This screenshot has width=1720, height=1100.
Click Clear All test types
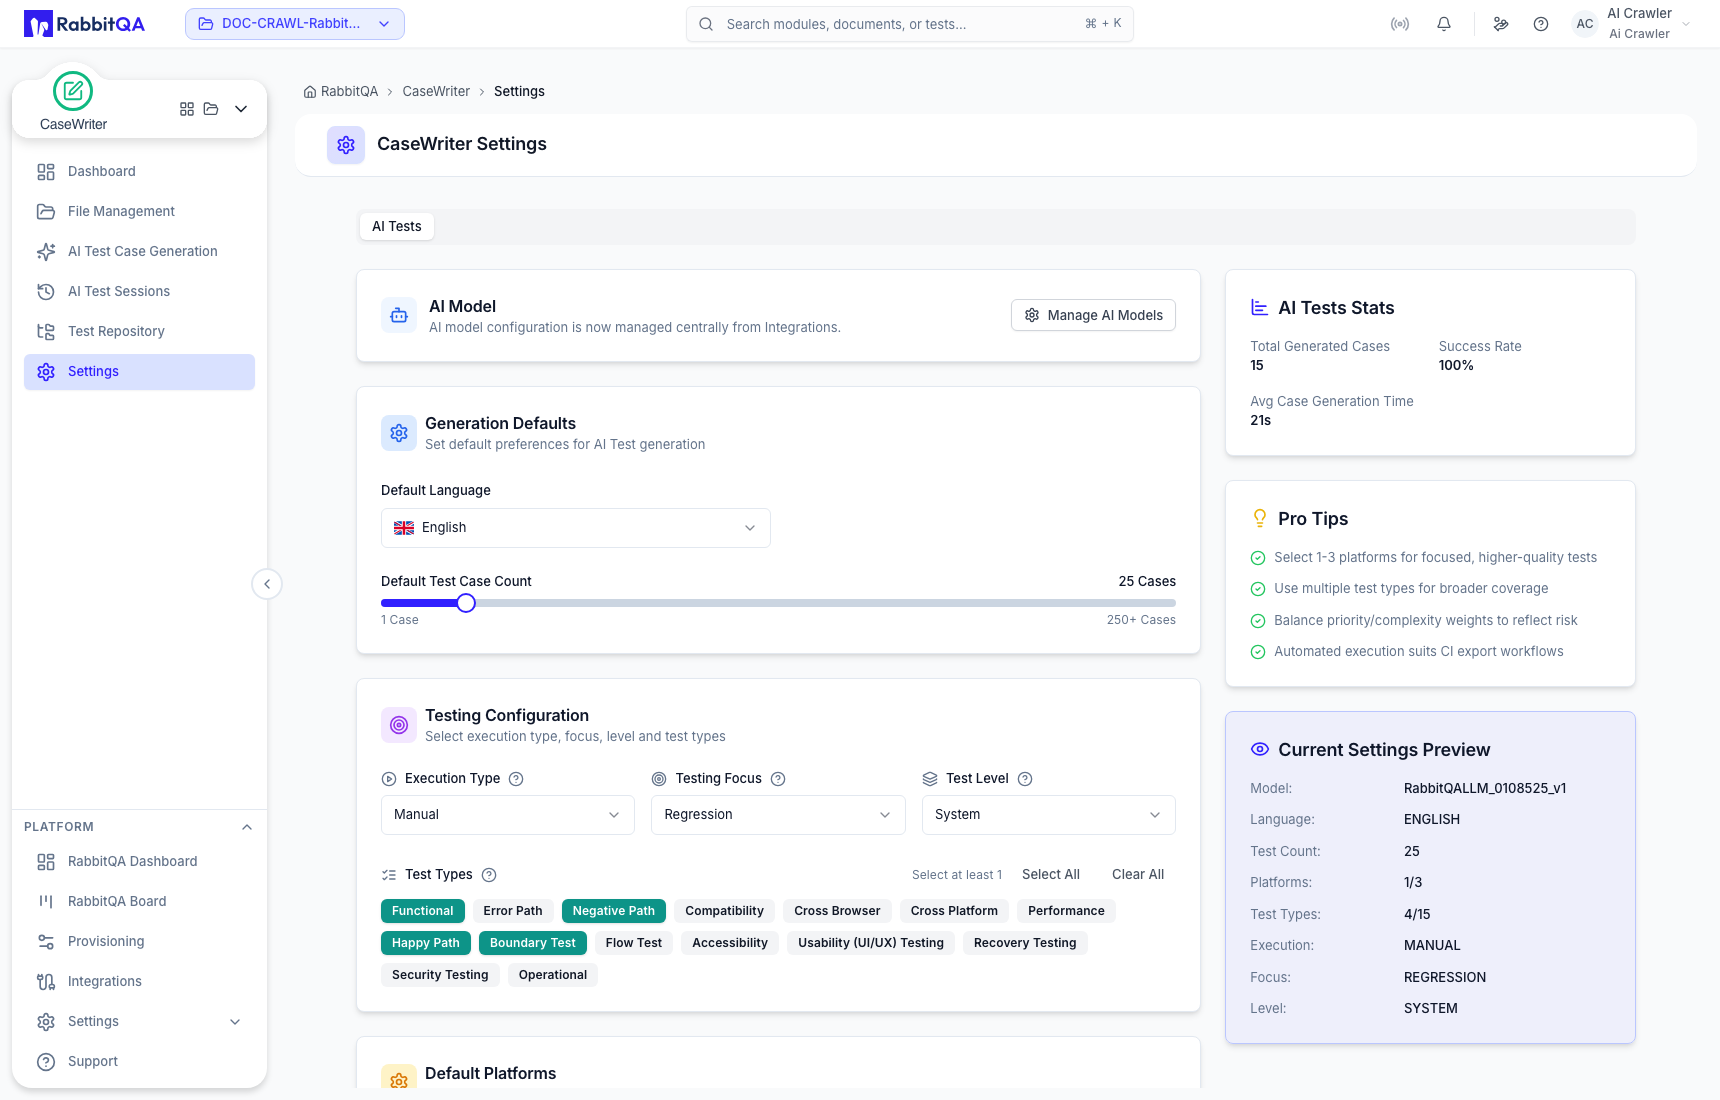(x=1138, y=875)
